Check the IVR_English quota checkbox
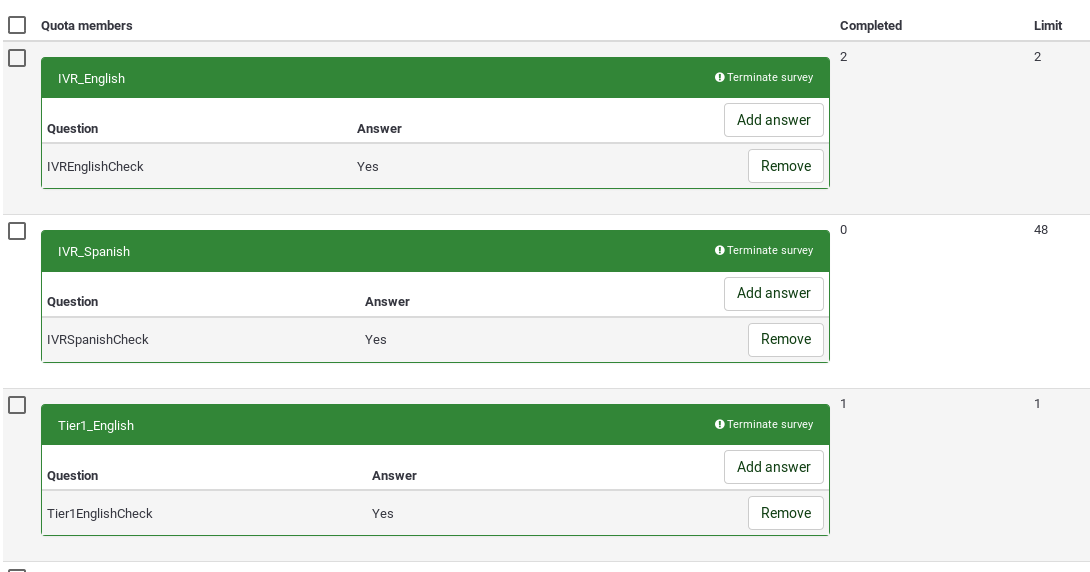 click(x=17, y=58)
